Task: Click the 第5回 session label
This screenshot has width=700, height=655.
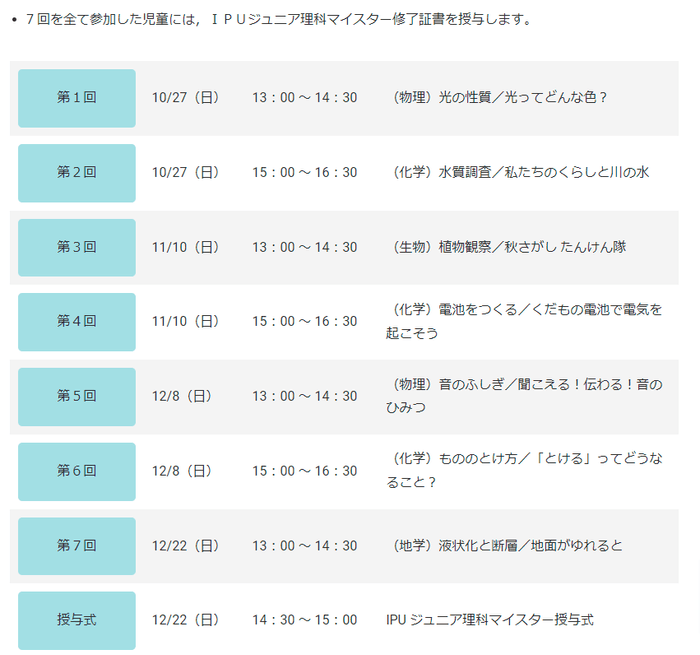Action: point(77,396)
